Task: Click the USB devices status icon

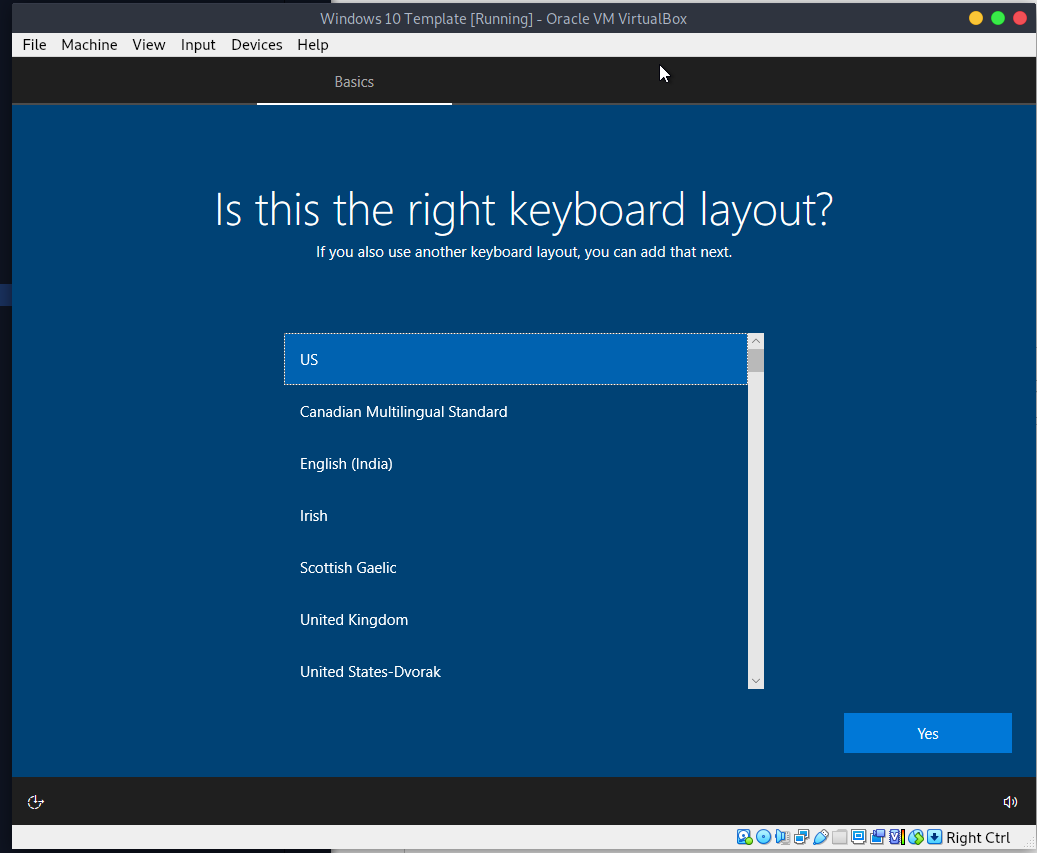Action: pyautogui.click(x=821, y=837)
